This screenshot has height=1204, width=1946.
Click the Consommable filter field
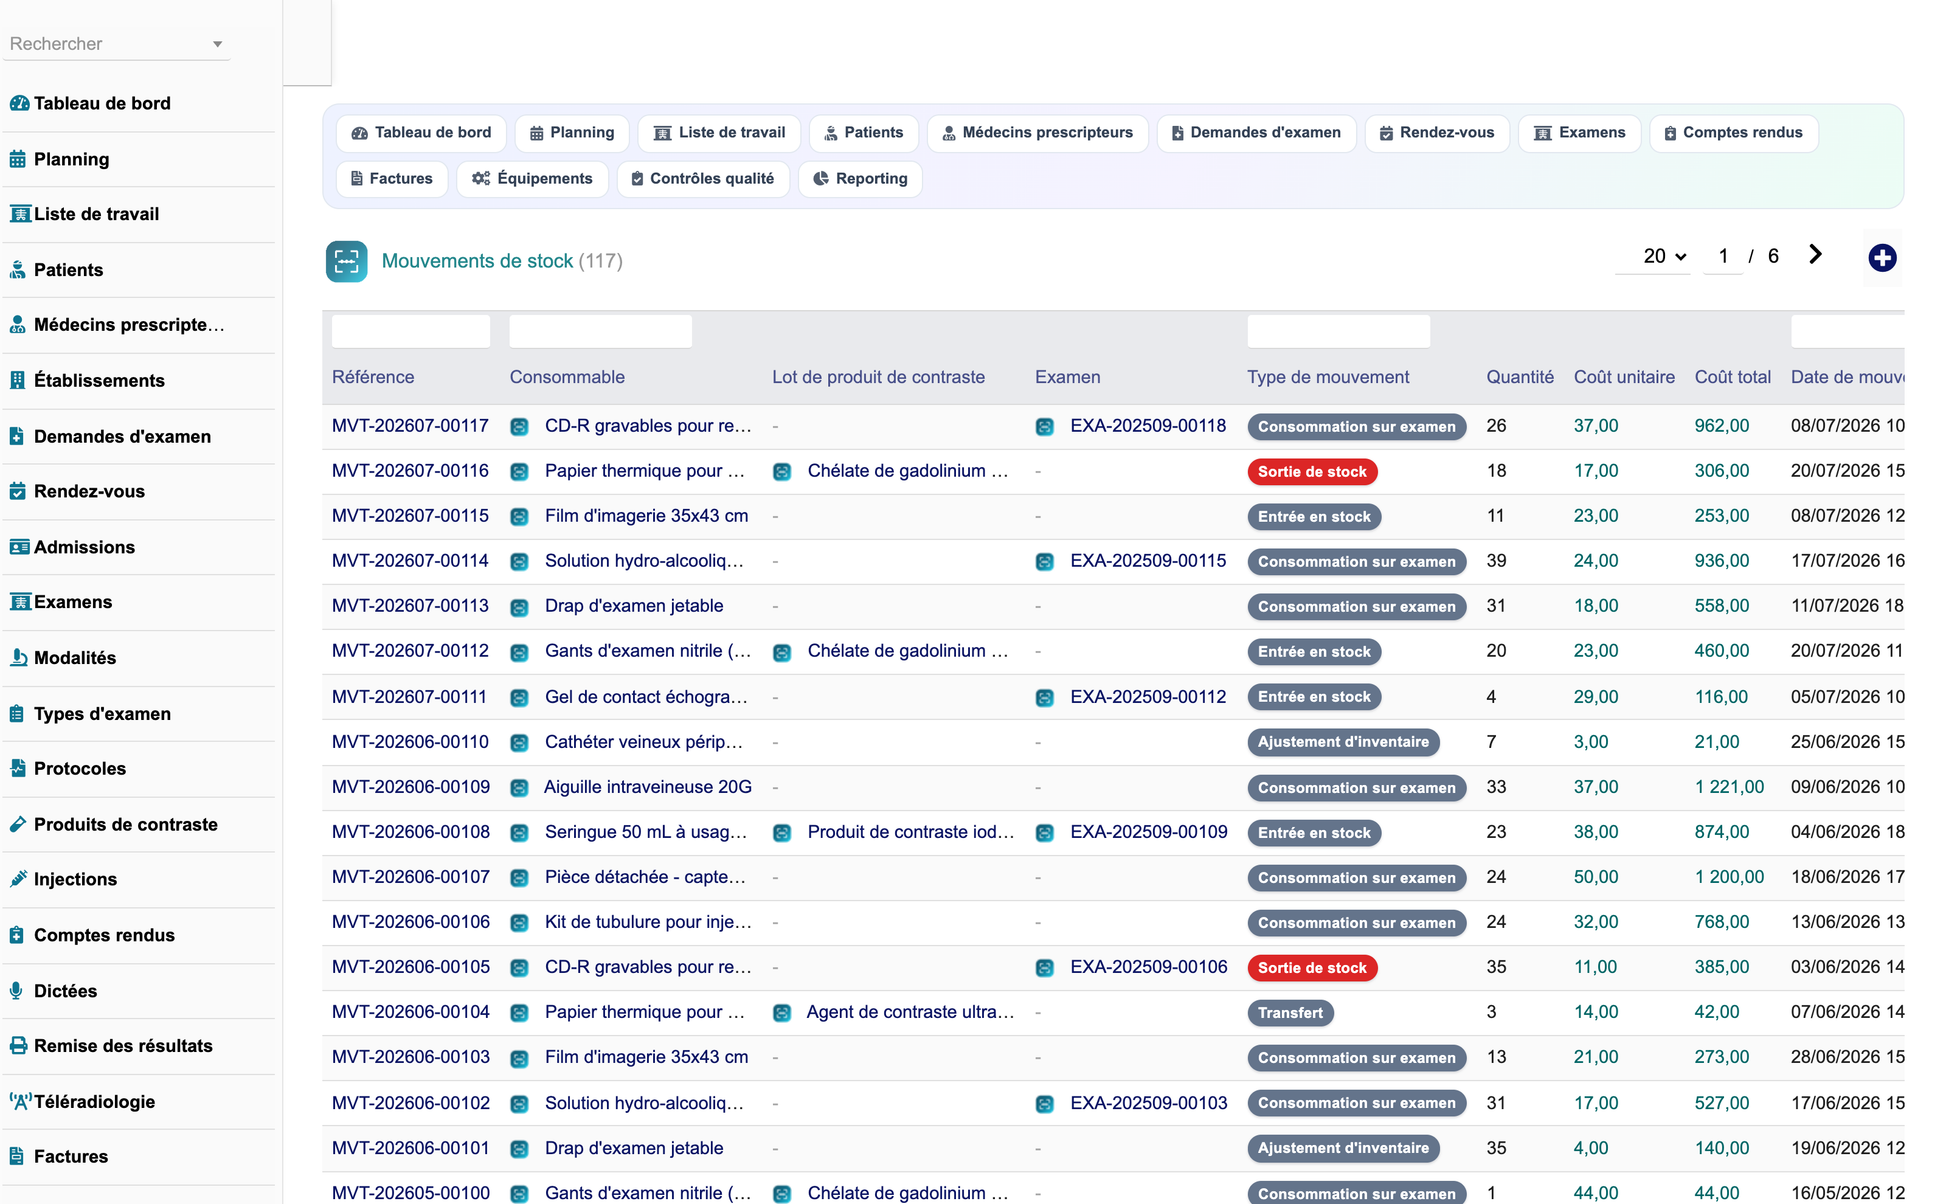(600, 331)
